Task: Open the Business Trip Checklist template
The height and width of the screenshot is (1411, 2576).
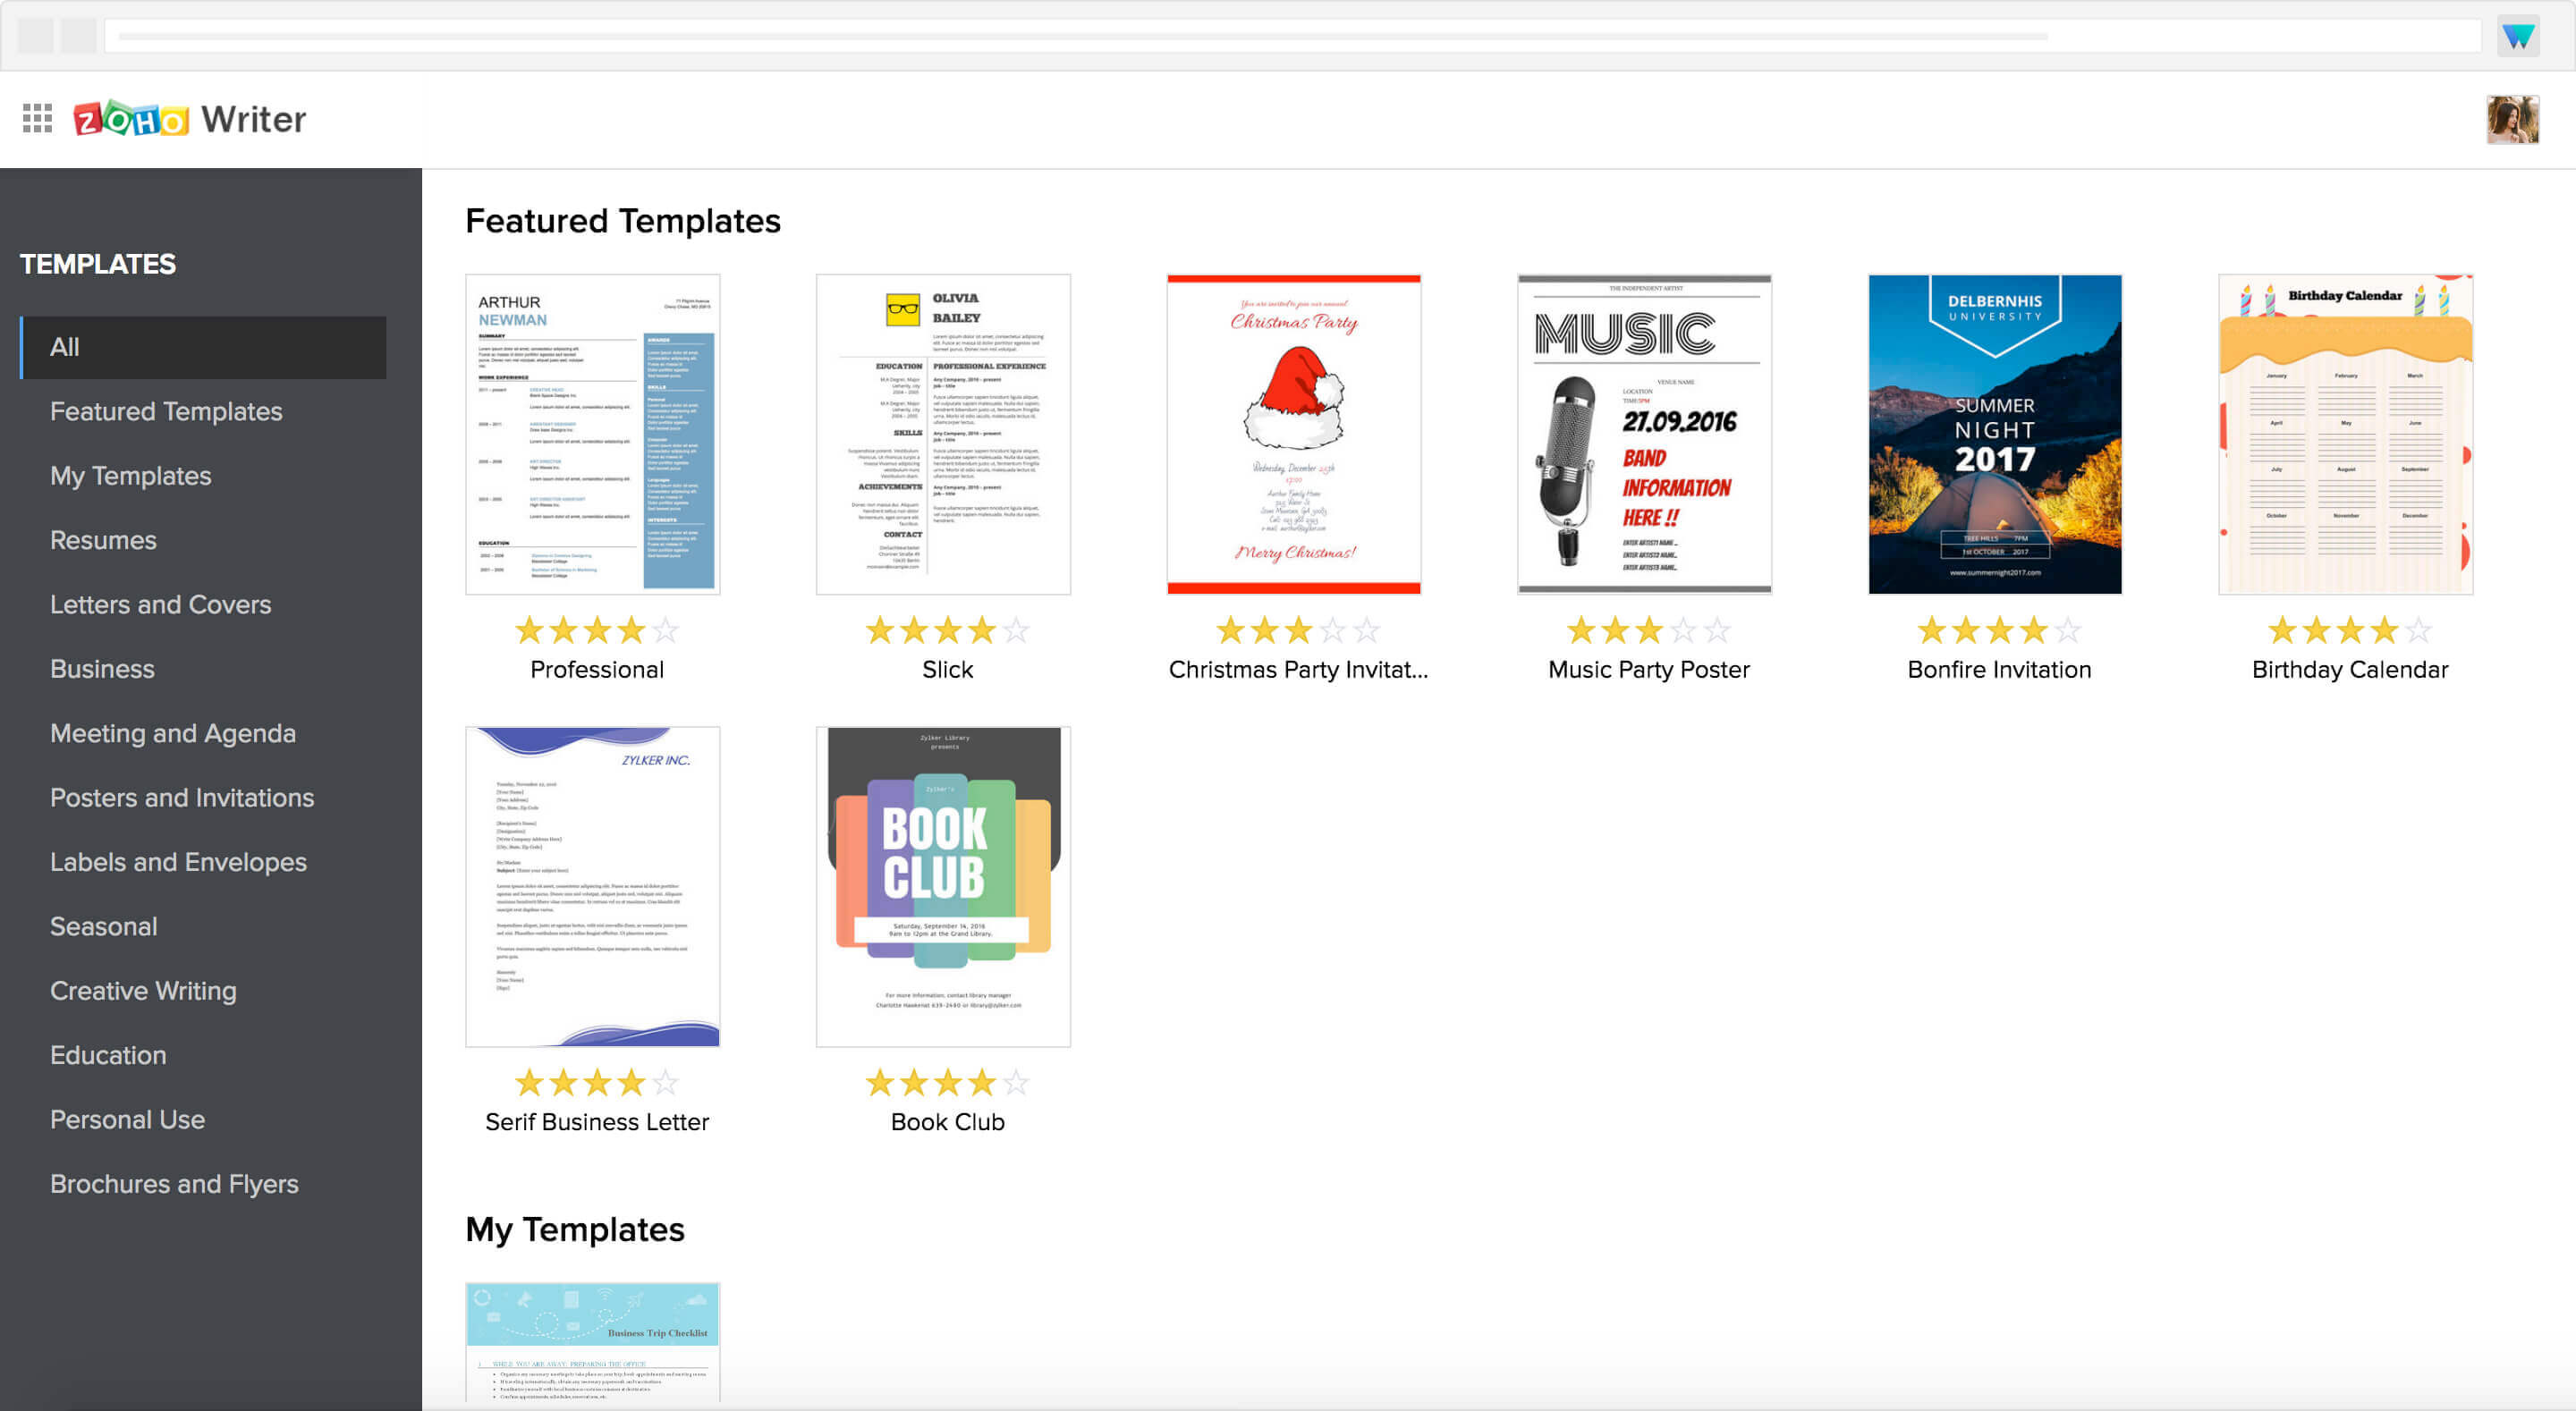Action: tap(592, 1342)
